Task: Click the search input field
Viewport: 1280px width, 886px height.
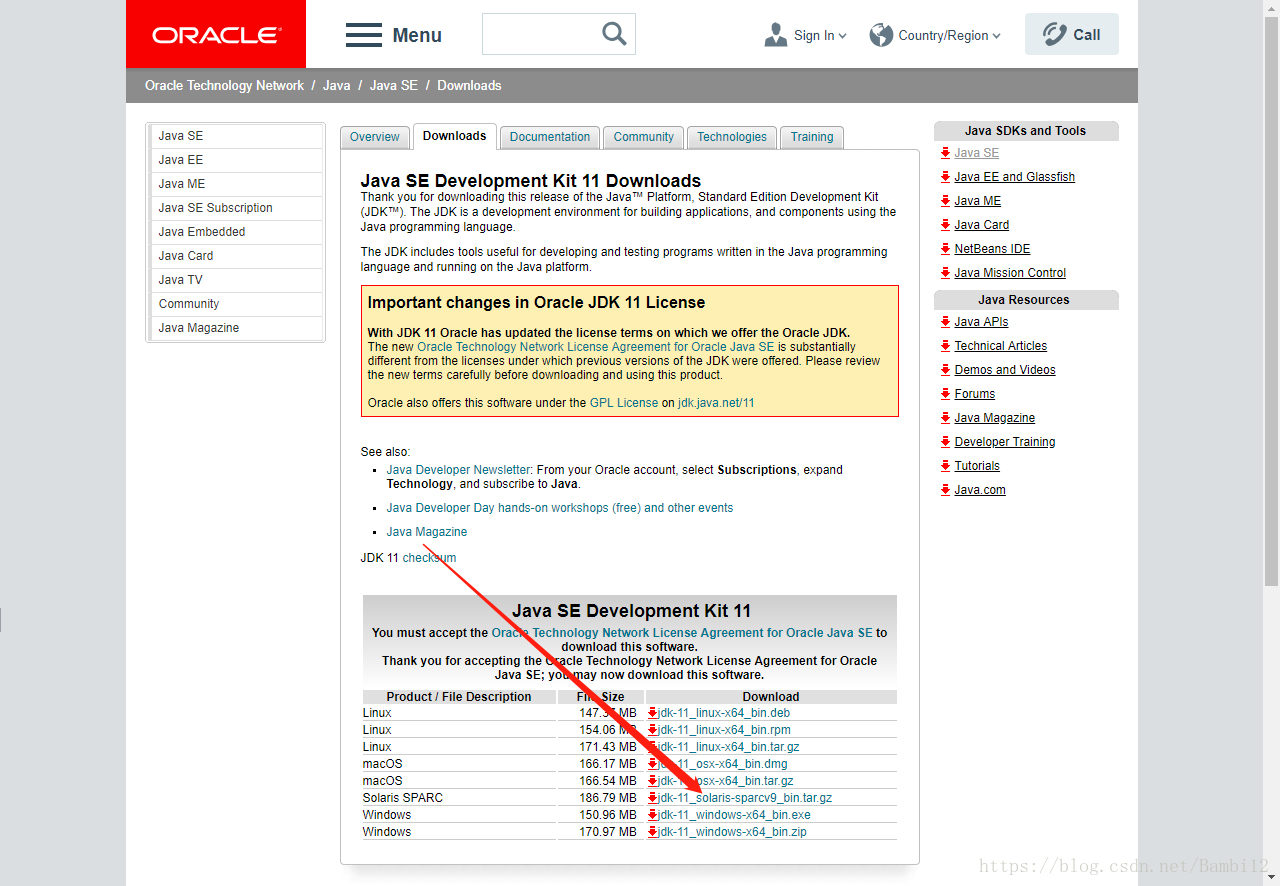Action: tap(543, 34)
